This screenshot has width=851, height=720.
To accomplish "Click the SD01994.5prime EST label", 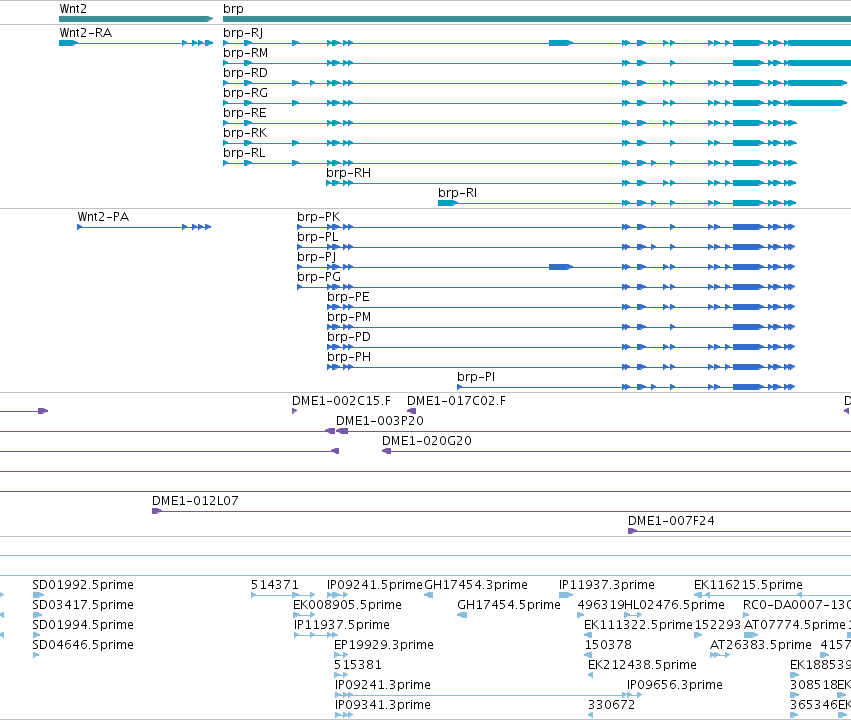I will point(83,625).
